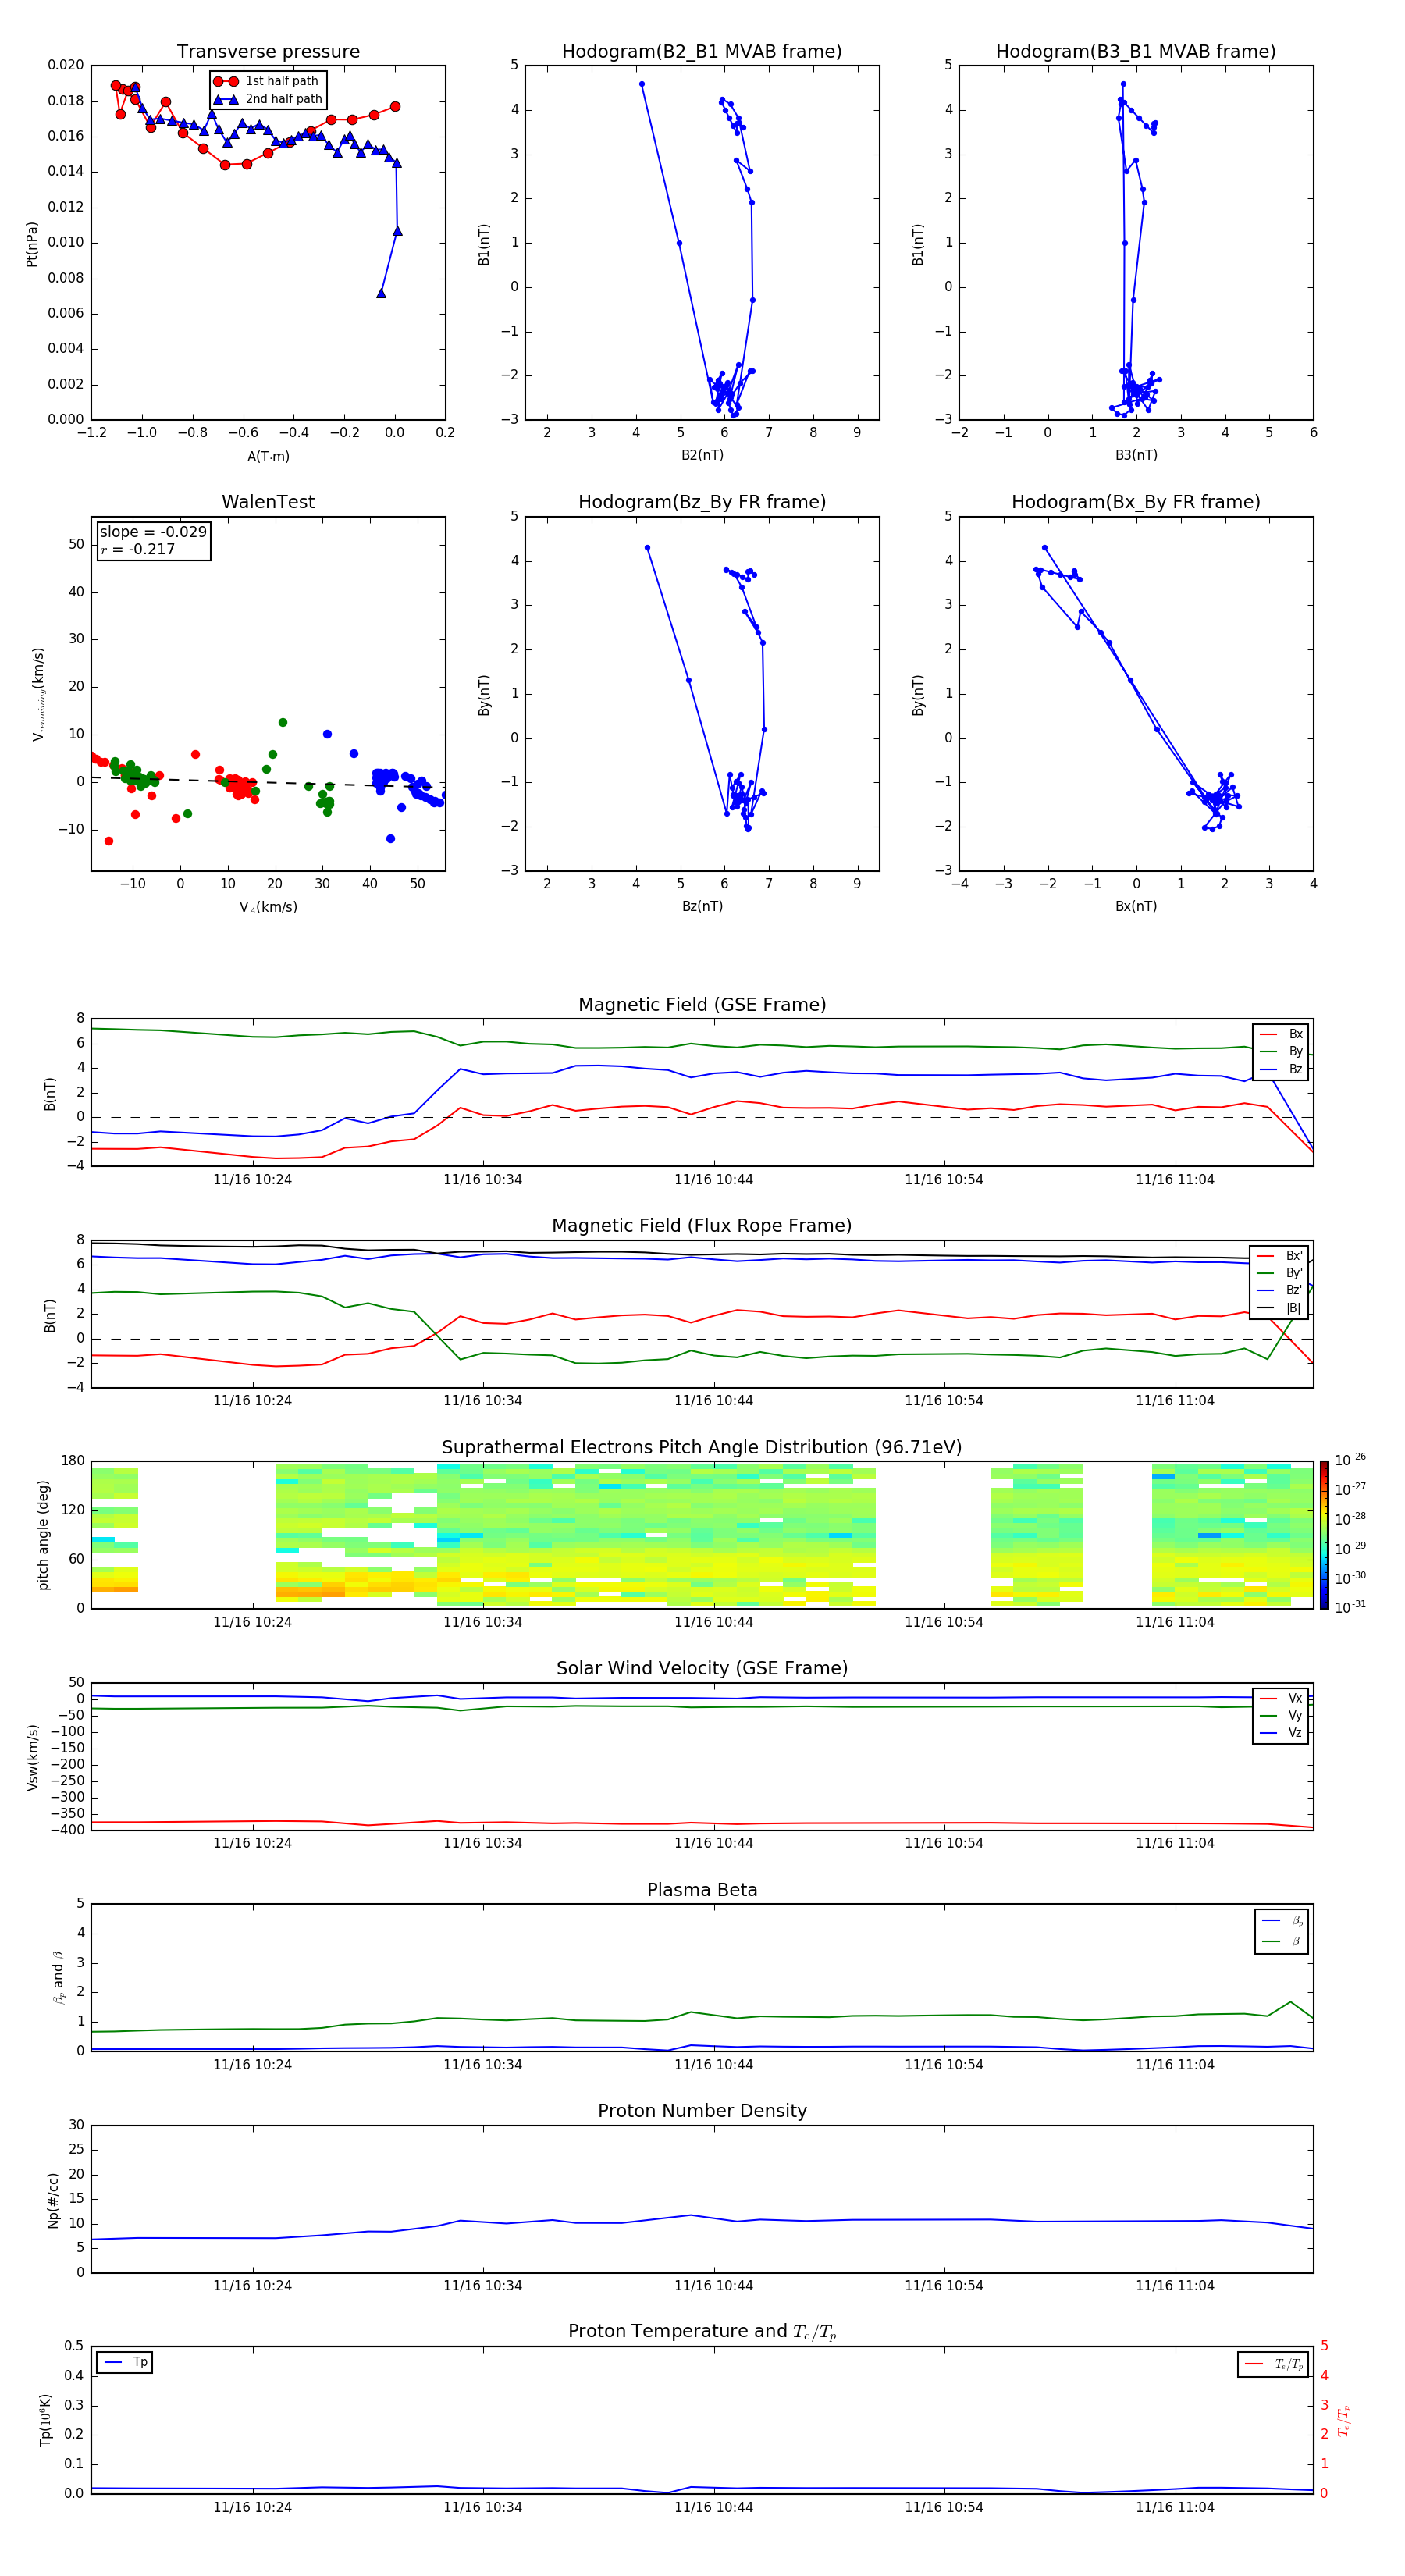Click the "Tp" legend entry

pyautogui.click(x=125, y=2363)
